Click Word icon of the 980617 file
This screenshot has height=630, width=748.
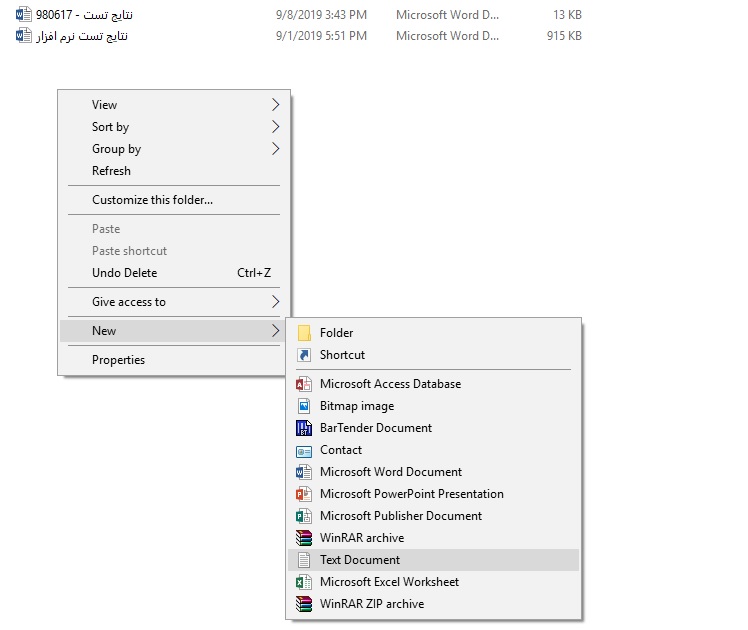coord(23,14)
